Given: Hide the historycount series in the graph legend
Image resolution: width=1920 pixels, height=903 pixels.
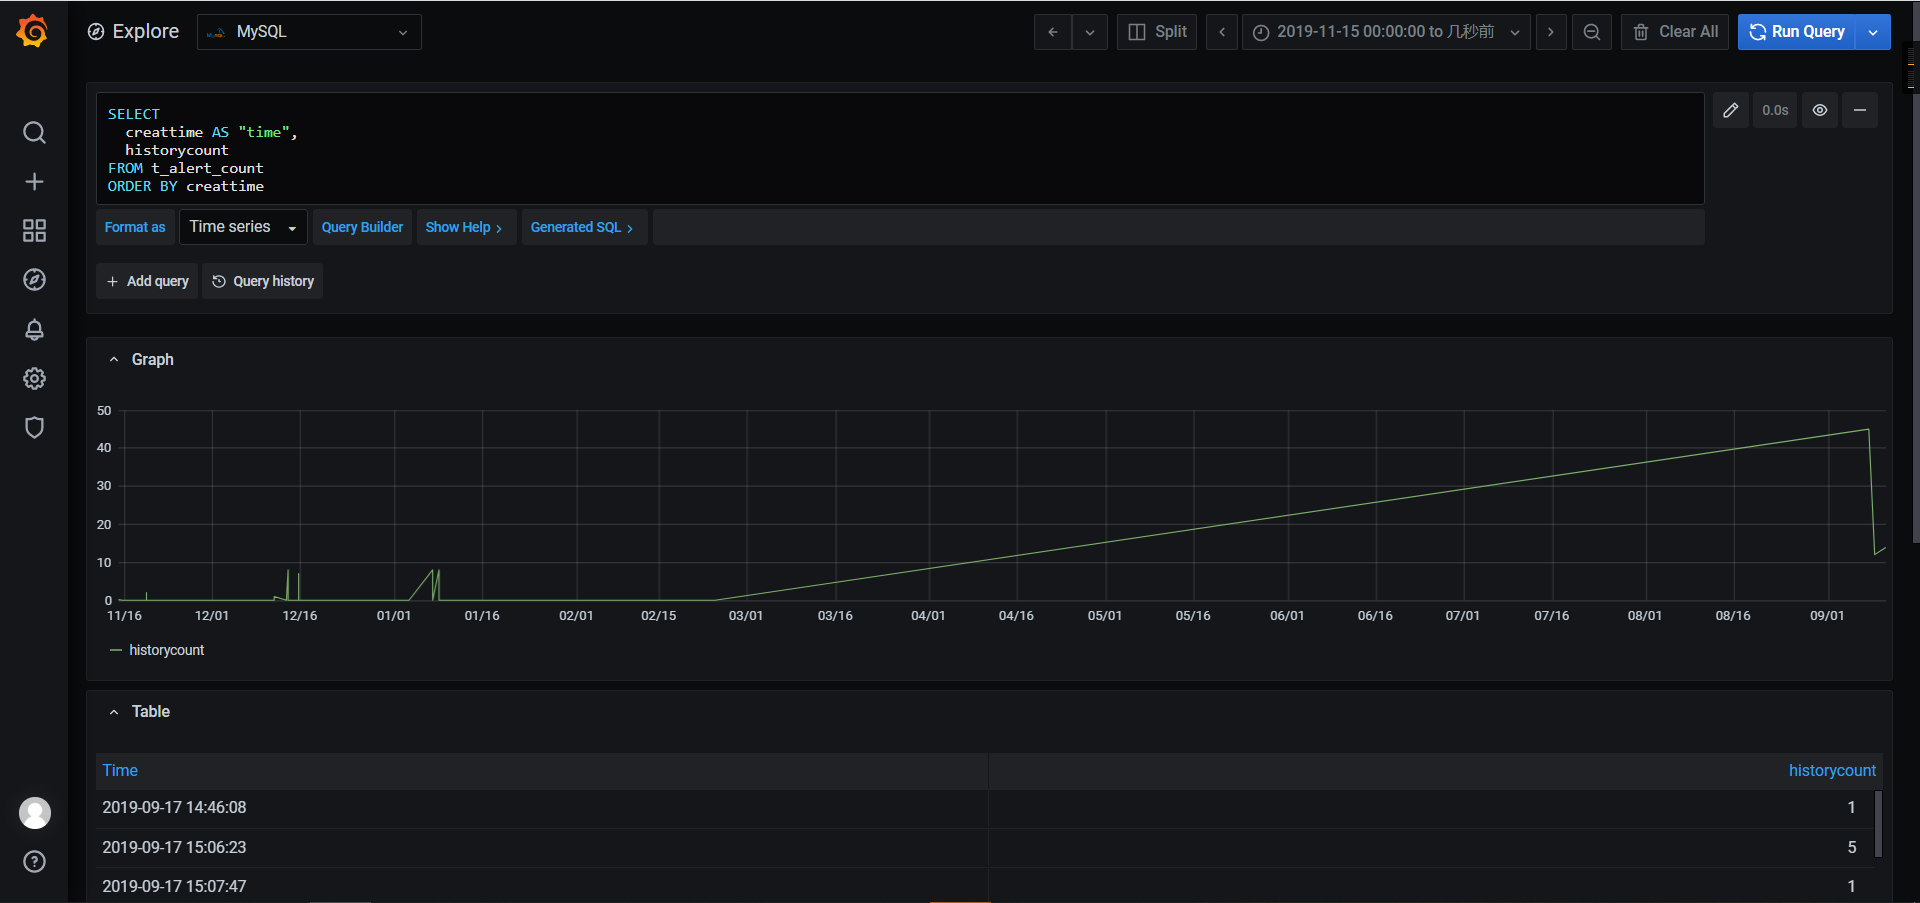Looking at the screenshot, I should [165, 650].
